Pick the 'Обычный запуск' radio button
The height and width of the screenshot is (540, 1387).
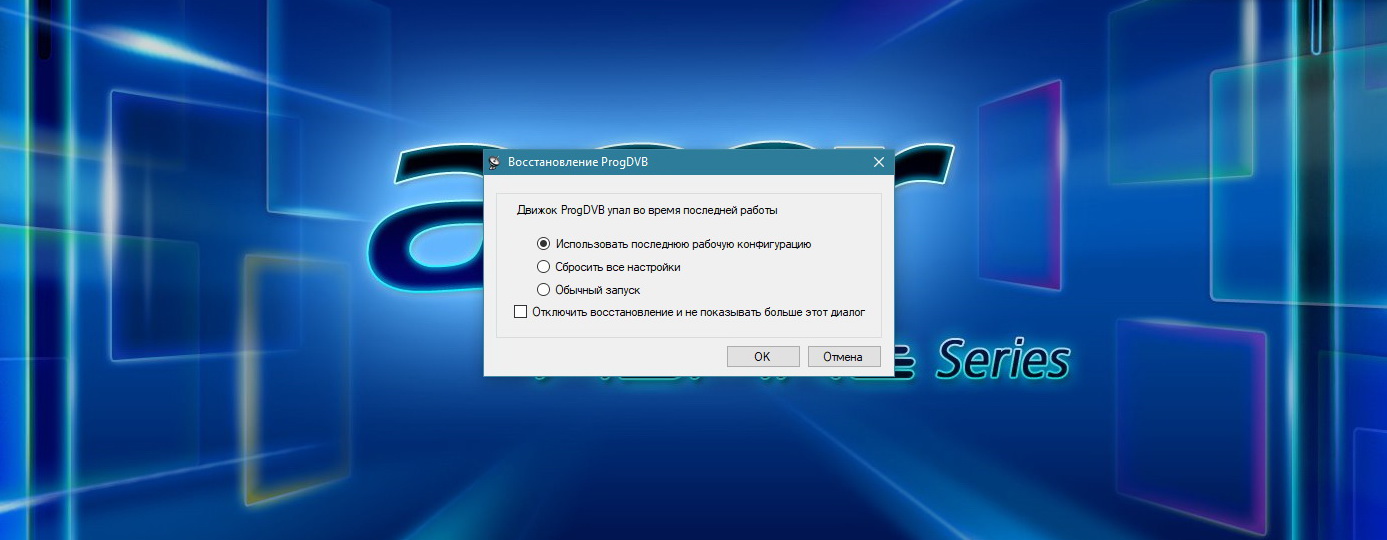point(544,290)
